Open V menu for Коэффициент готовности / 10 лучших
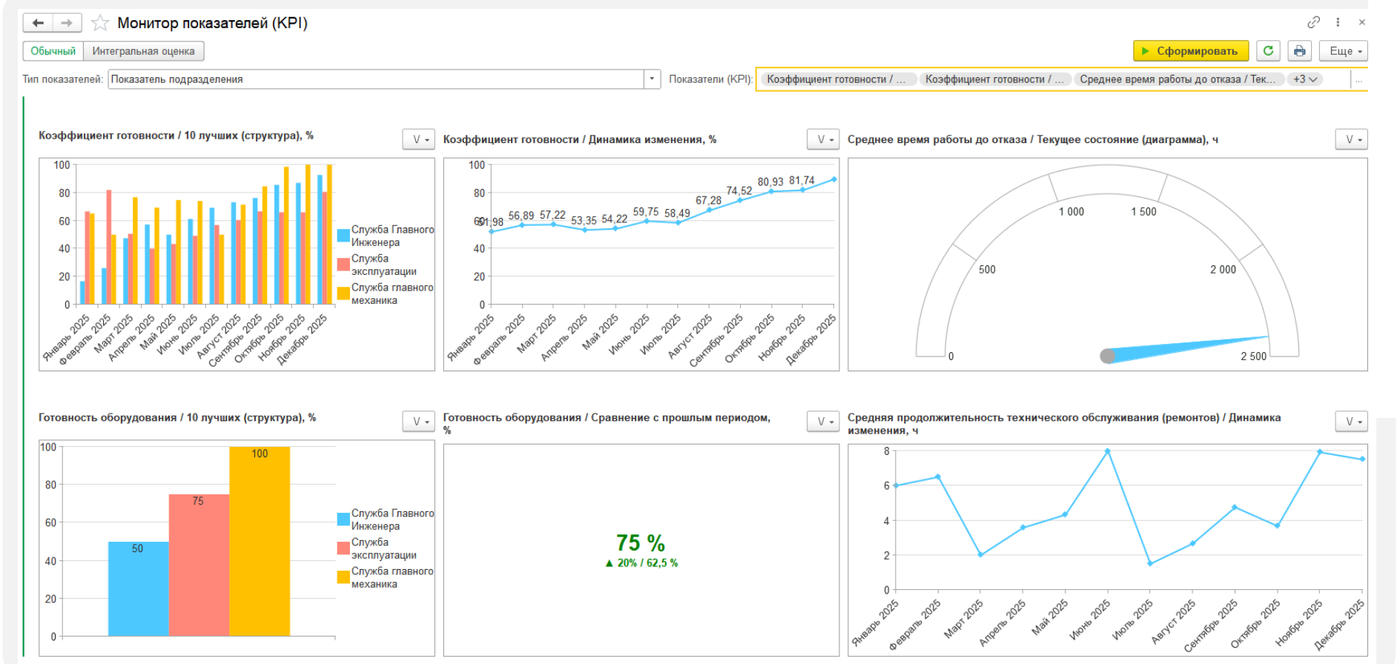The width and height of the screenshot is (1400, 664). [x=418, y=140]
